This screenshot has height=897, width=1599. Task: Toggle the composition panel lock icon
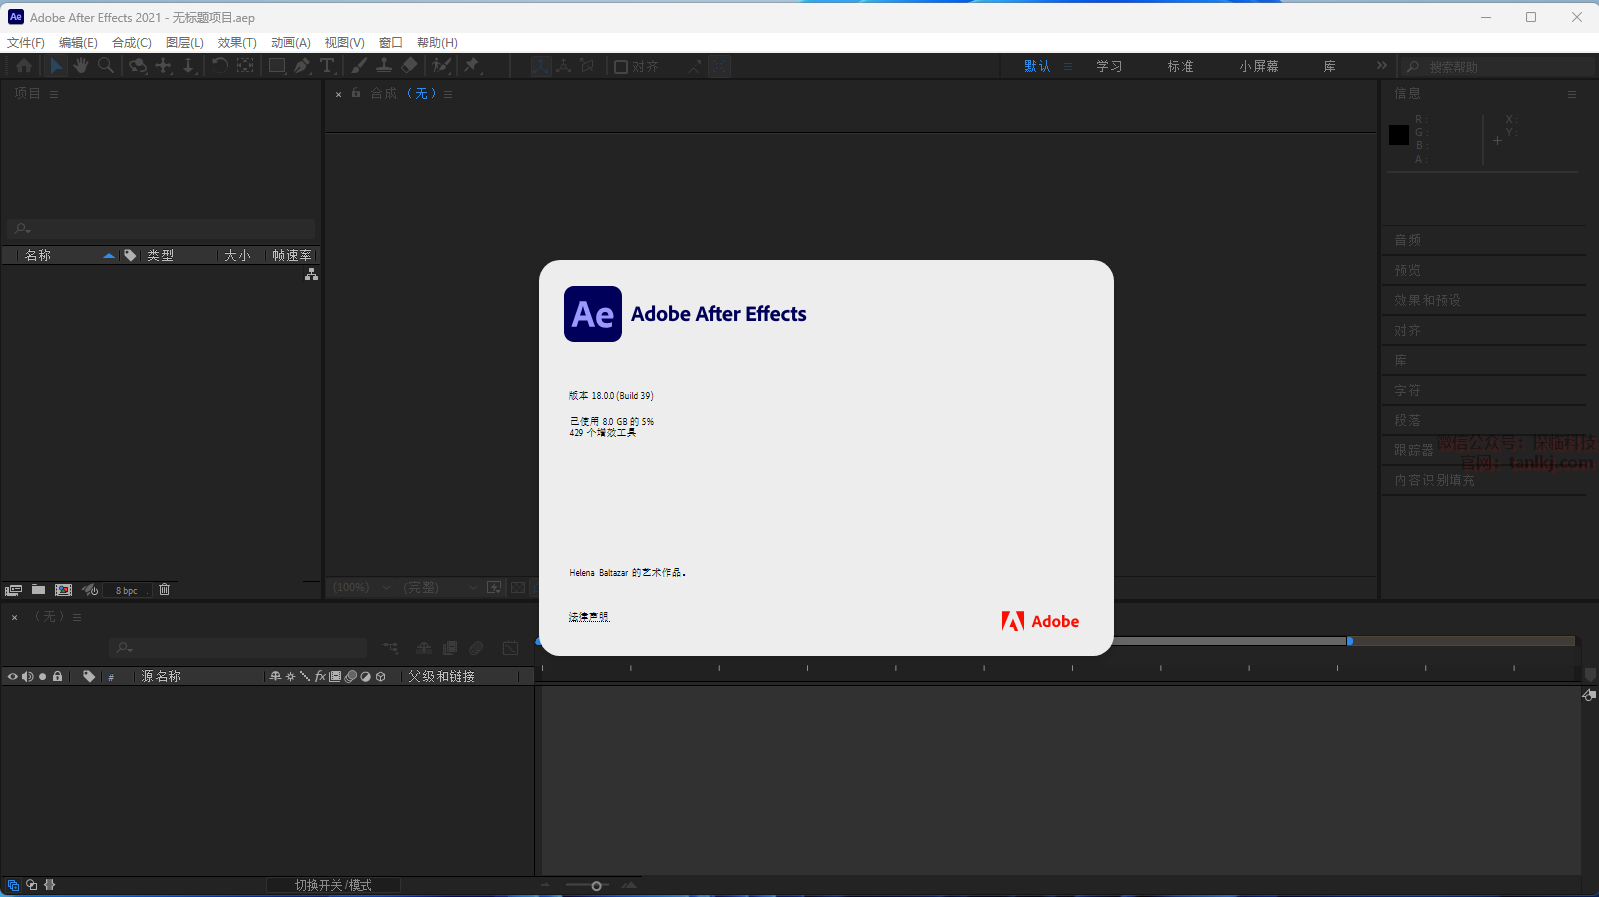[x=356, y=93]
